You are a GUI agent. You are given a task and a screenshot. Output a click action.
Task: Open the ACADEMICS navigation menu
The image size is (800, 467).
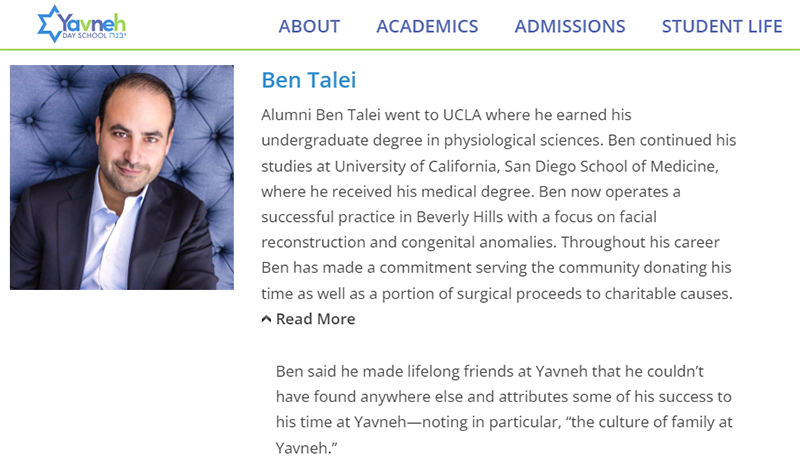point(427,26)
